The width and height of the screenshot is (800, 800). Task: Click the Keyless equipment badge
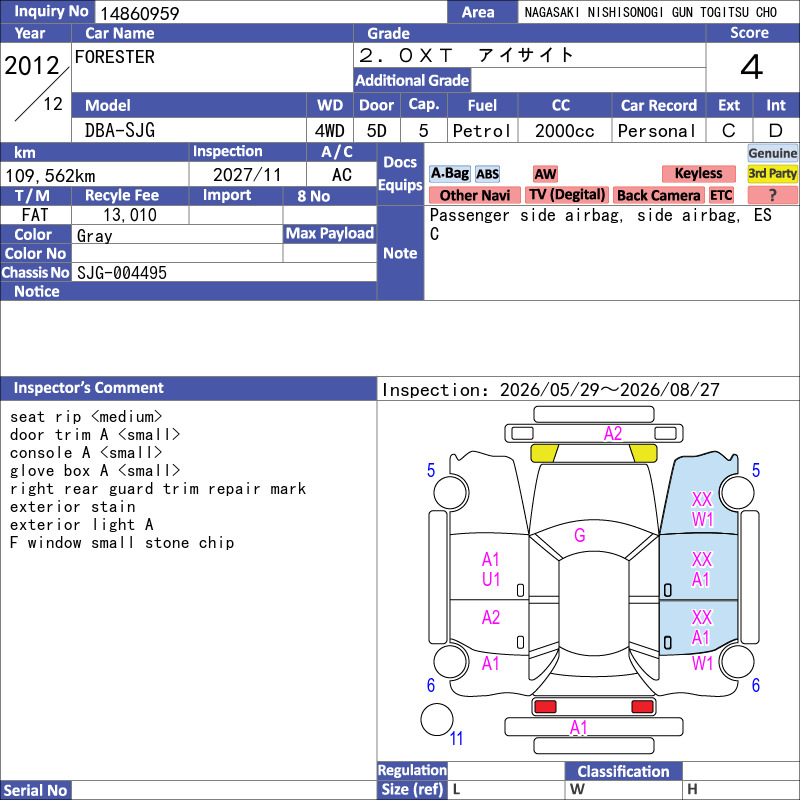[698, 173]
